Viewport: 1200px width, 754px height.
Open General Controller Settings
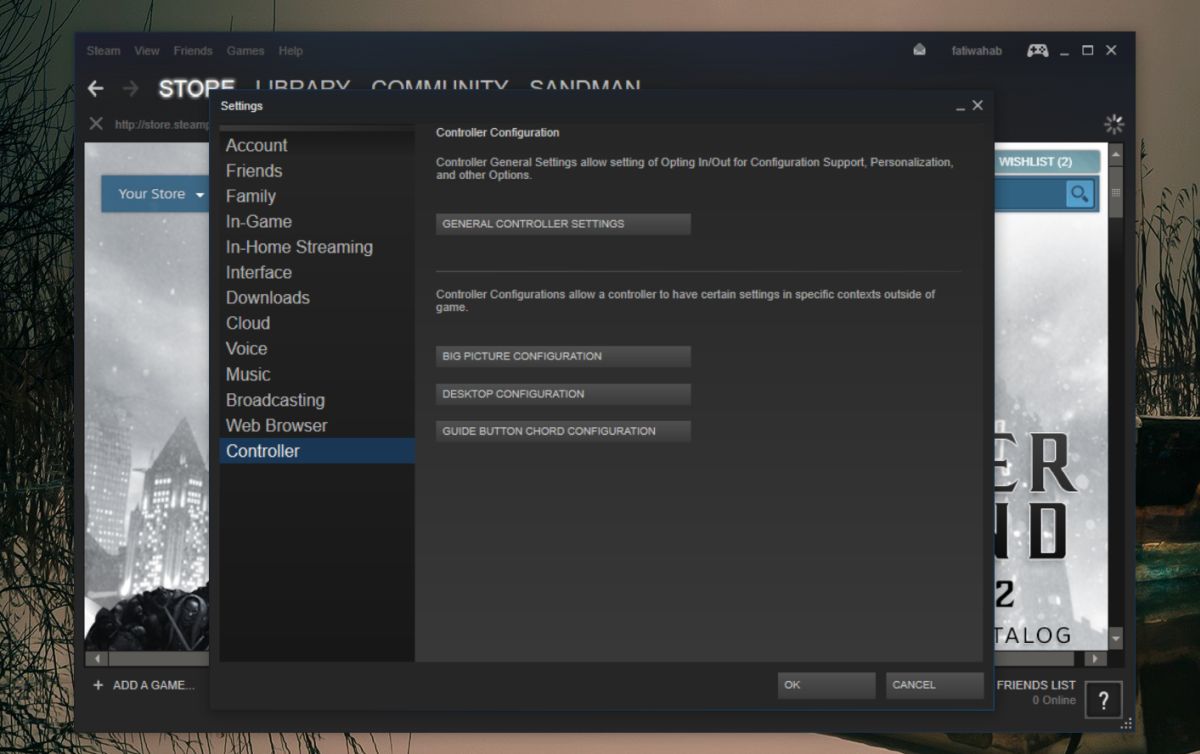coord(563,224)
